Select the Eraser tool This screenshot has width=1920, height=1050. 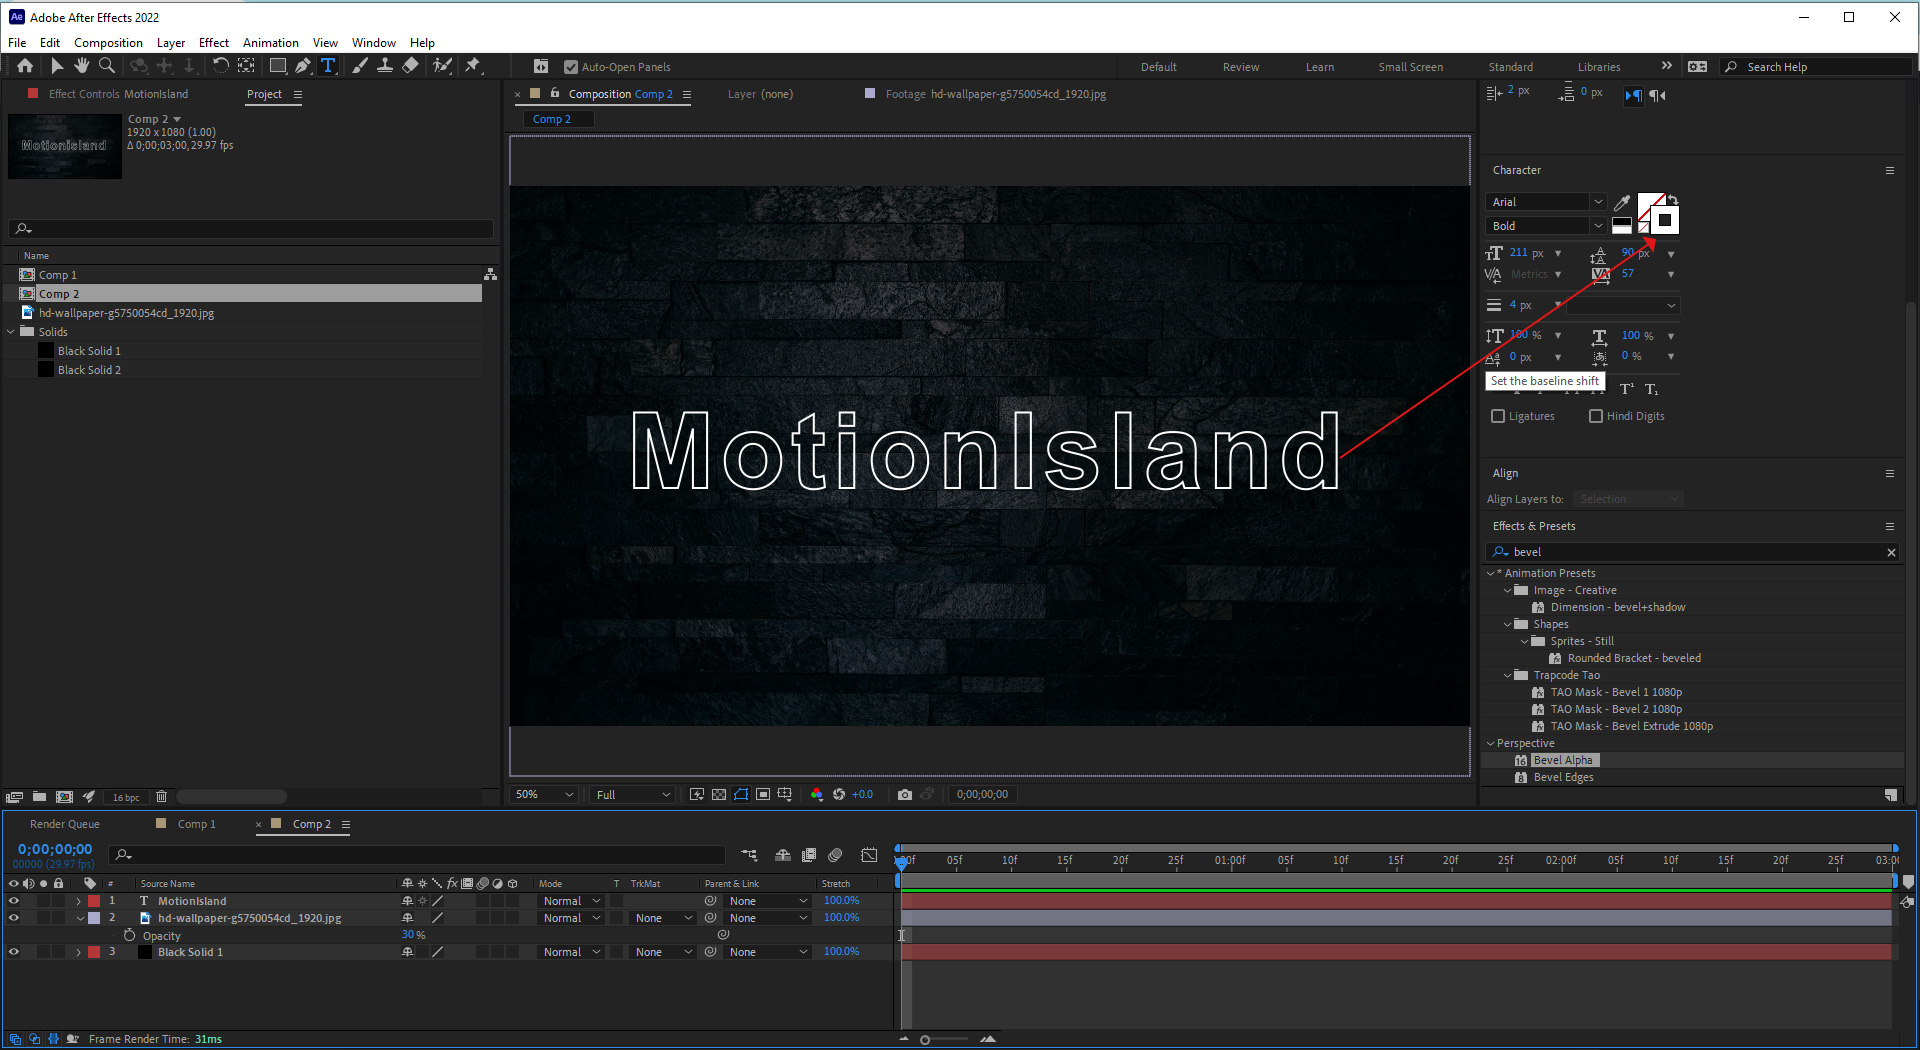point(410,66)
